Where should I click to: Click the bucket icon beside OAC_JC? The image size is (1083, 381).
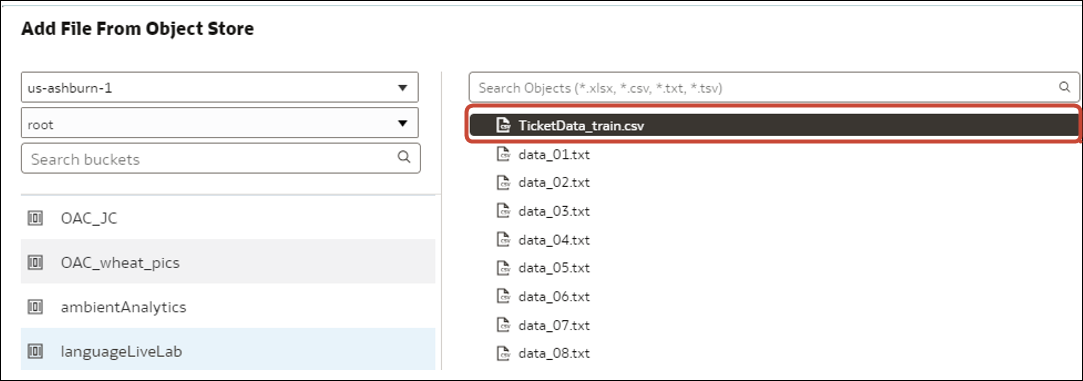click(35, 219)
